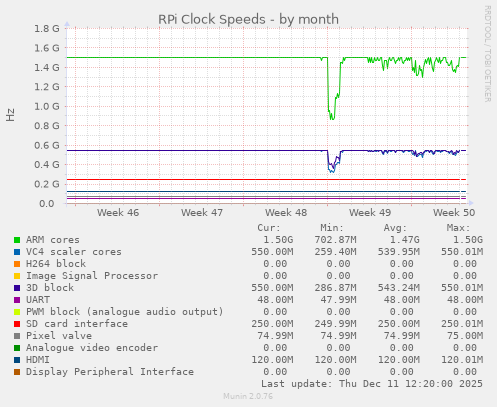Click the 'Cur:' column header
The image size is (497, 407).
tap(269, 228)
